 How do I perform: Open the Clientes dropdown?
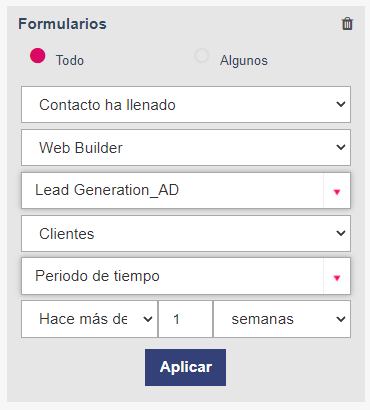(186, 233)
